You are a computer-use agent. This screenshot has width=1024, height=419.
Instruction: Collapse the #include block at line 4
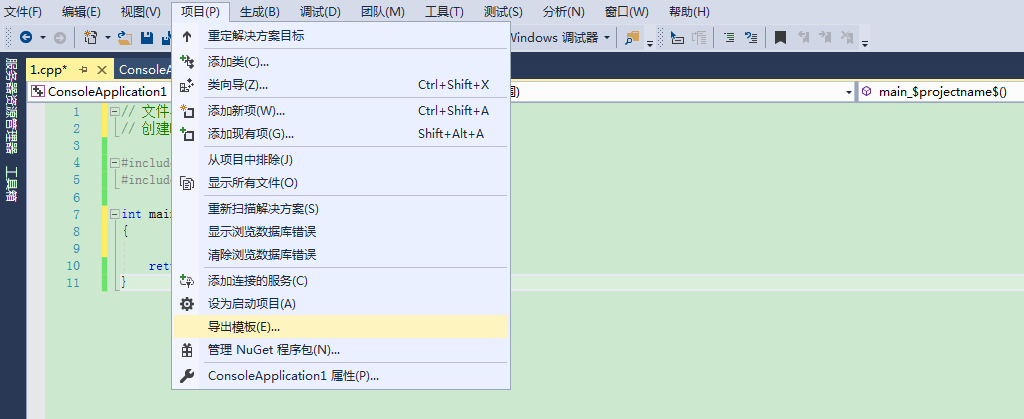(114, 163)
